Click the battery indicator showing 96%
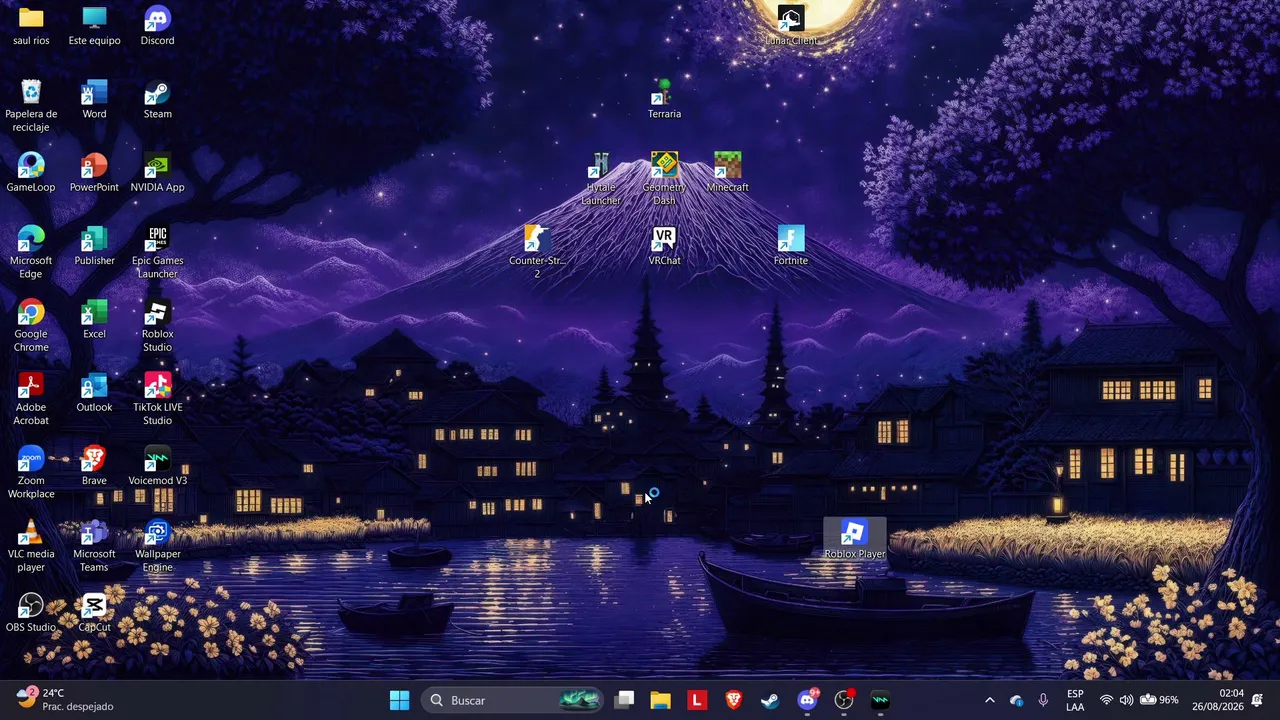This screenshot has height=720, width=1280. [x=1159, y=700]
